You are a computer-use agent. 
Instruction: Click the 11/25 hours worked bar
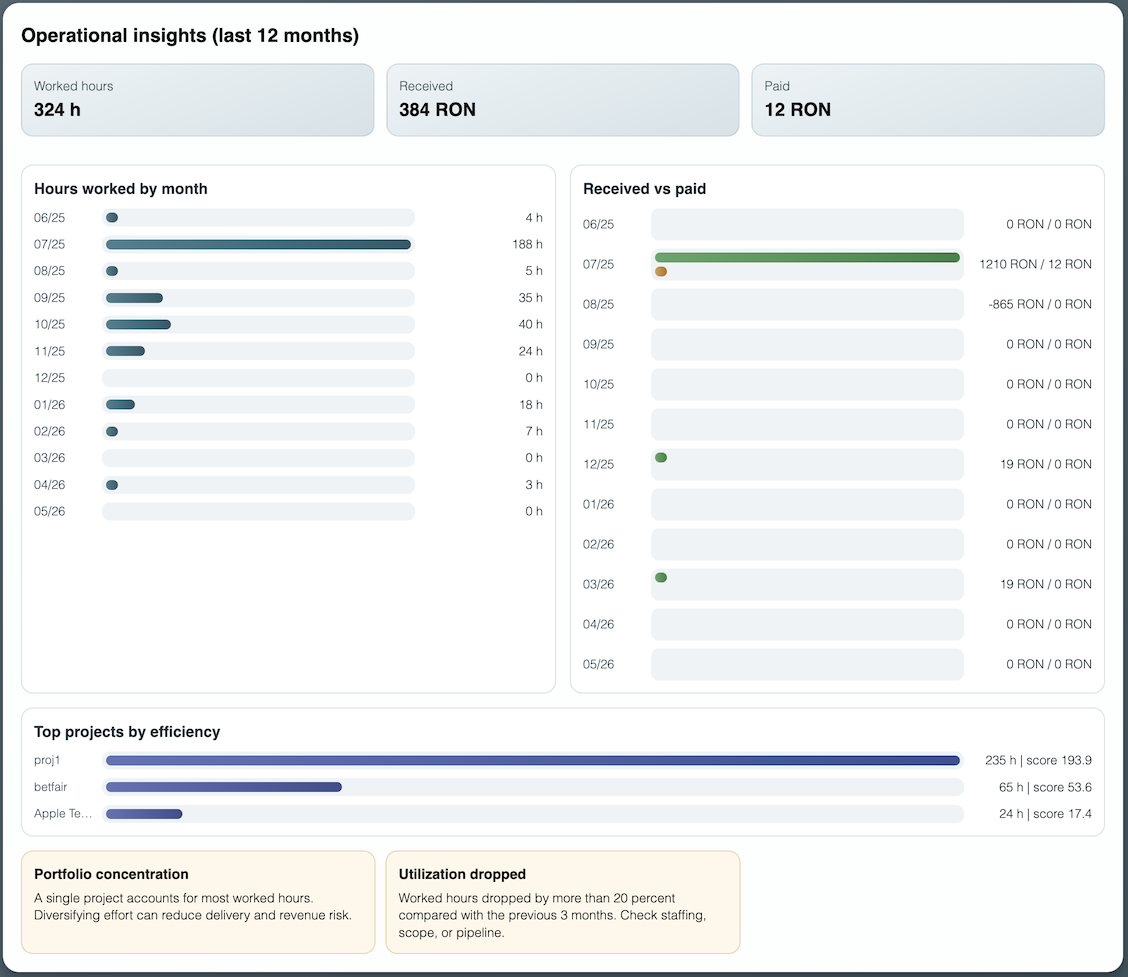[125, 351]
